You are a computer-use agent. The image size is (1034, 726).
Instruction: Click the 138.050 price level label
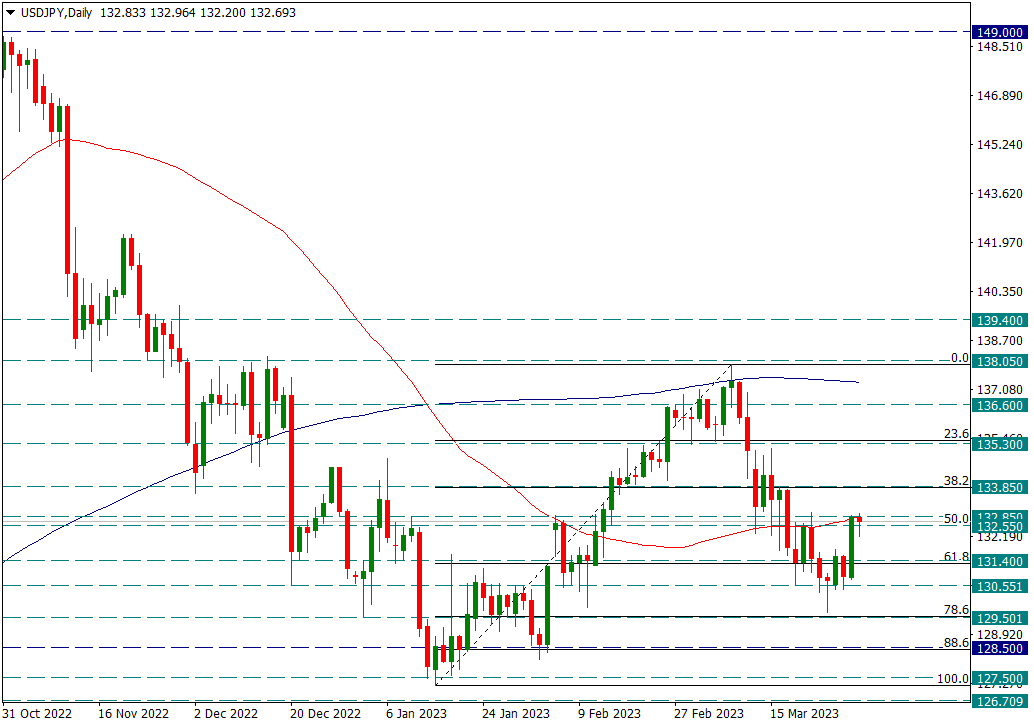(1000, 362)
